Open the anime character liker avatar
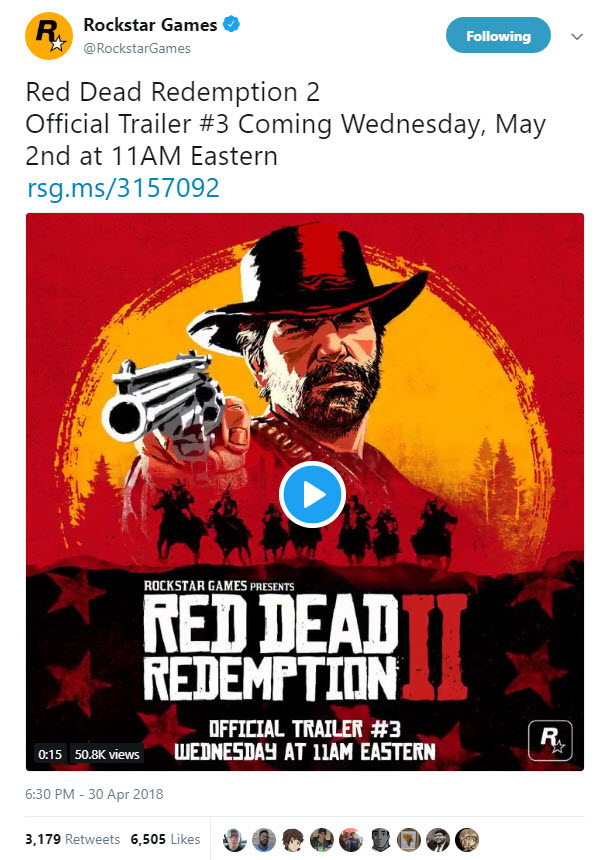The width and height of the screenshot is (602, 860). pos(291,839)
